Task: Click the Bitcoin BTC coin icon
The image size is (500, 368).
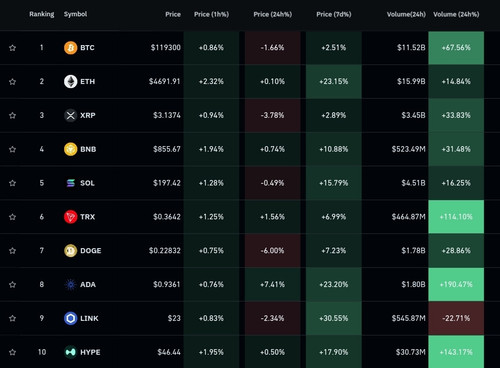Action: (70, 48)
